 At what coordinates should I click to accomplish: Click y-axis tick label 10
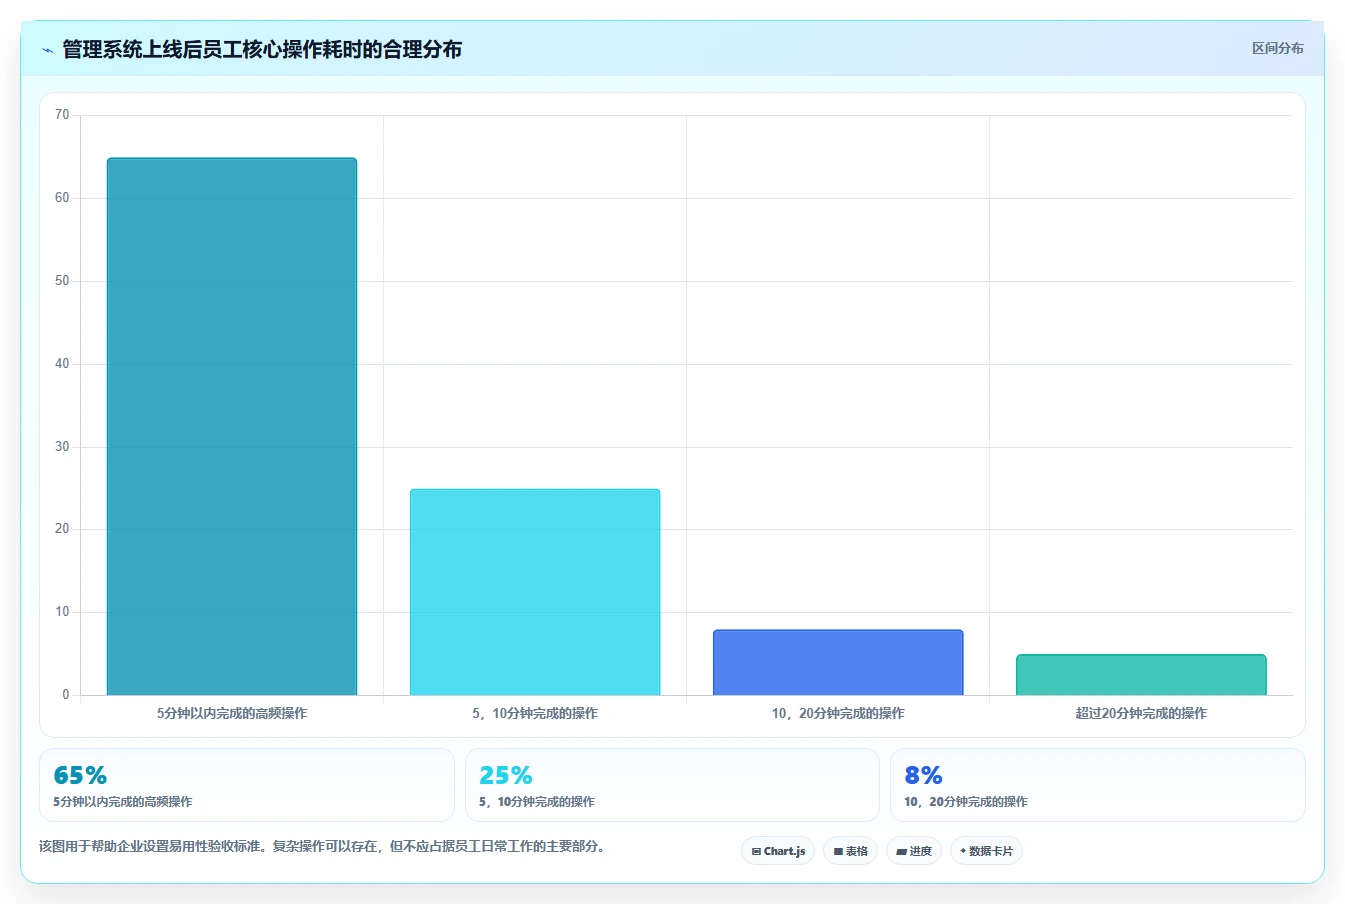point(62,612)
